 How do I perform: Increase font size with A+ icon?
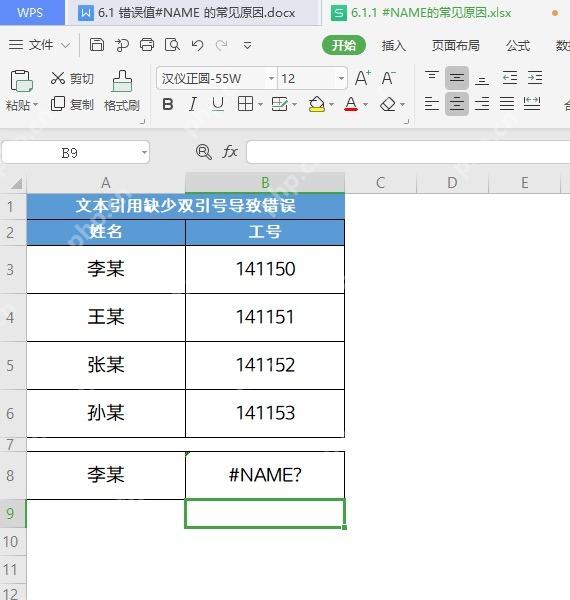pos(362,78)
